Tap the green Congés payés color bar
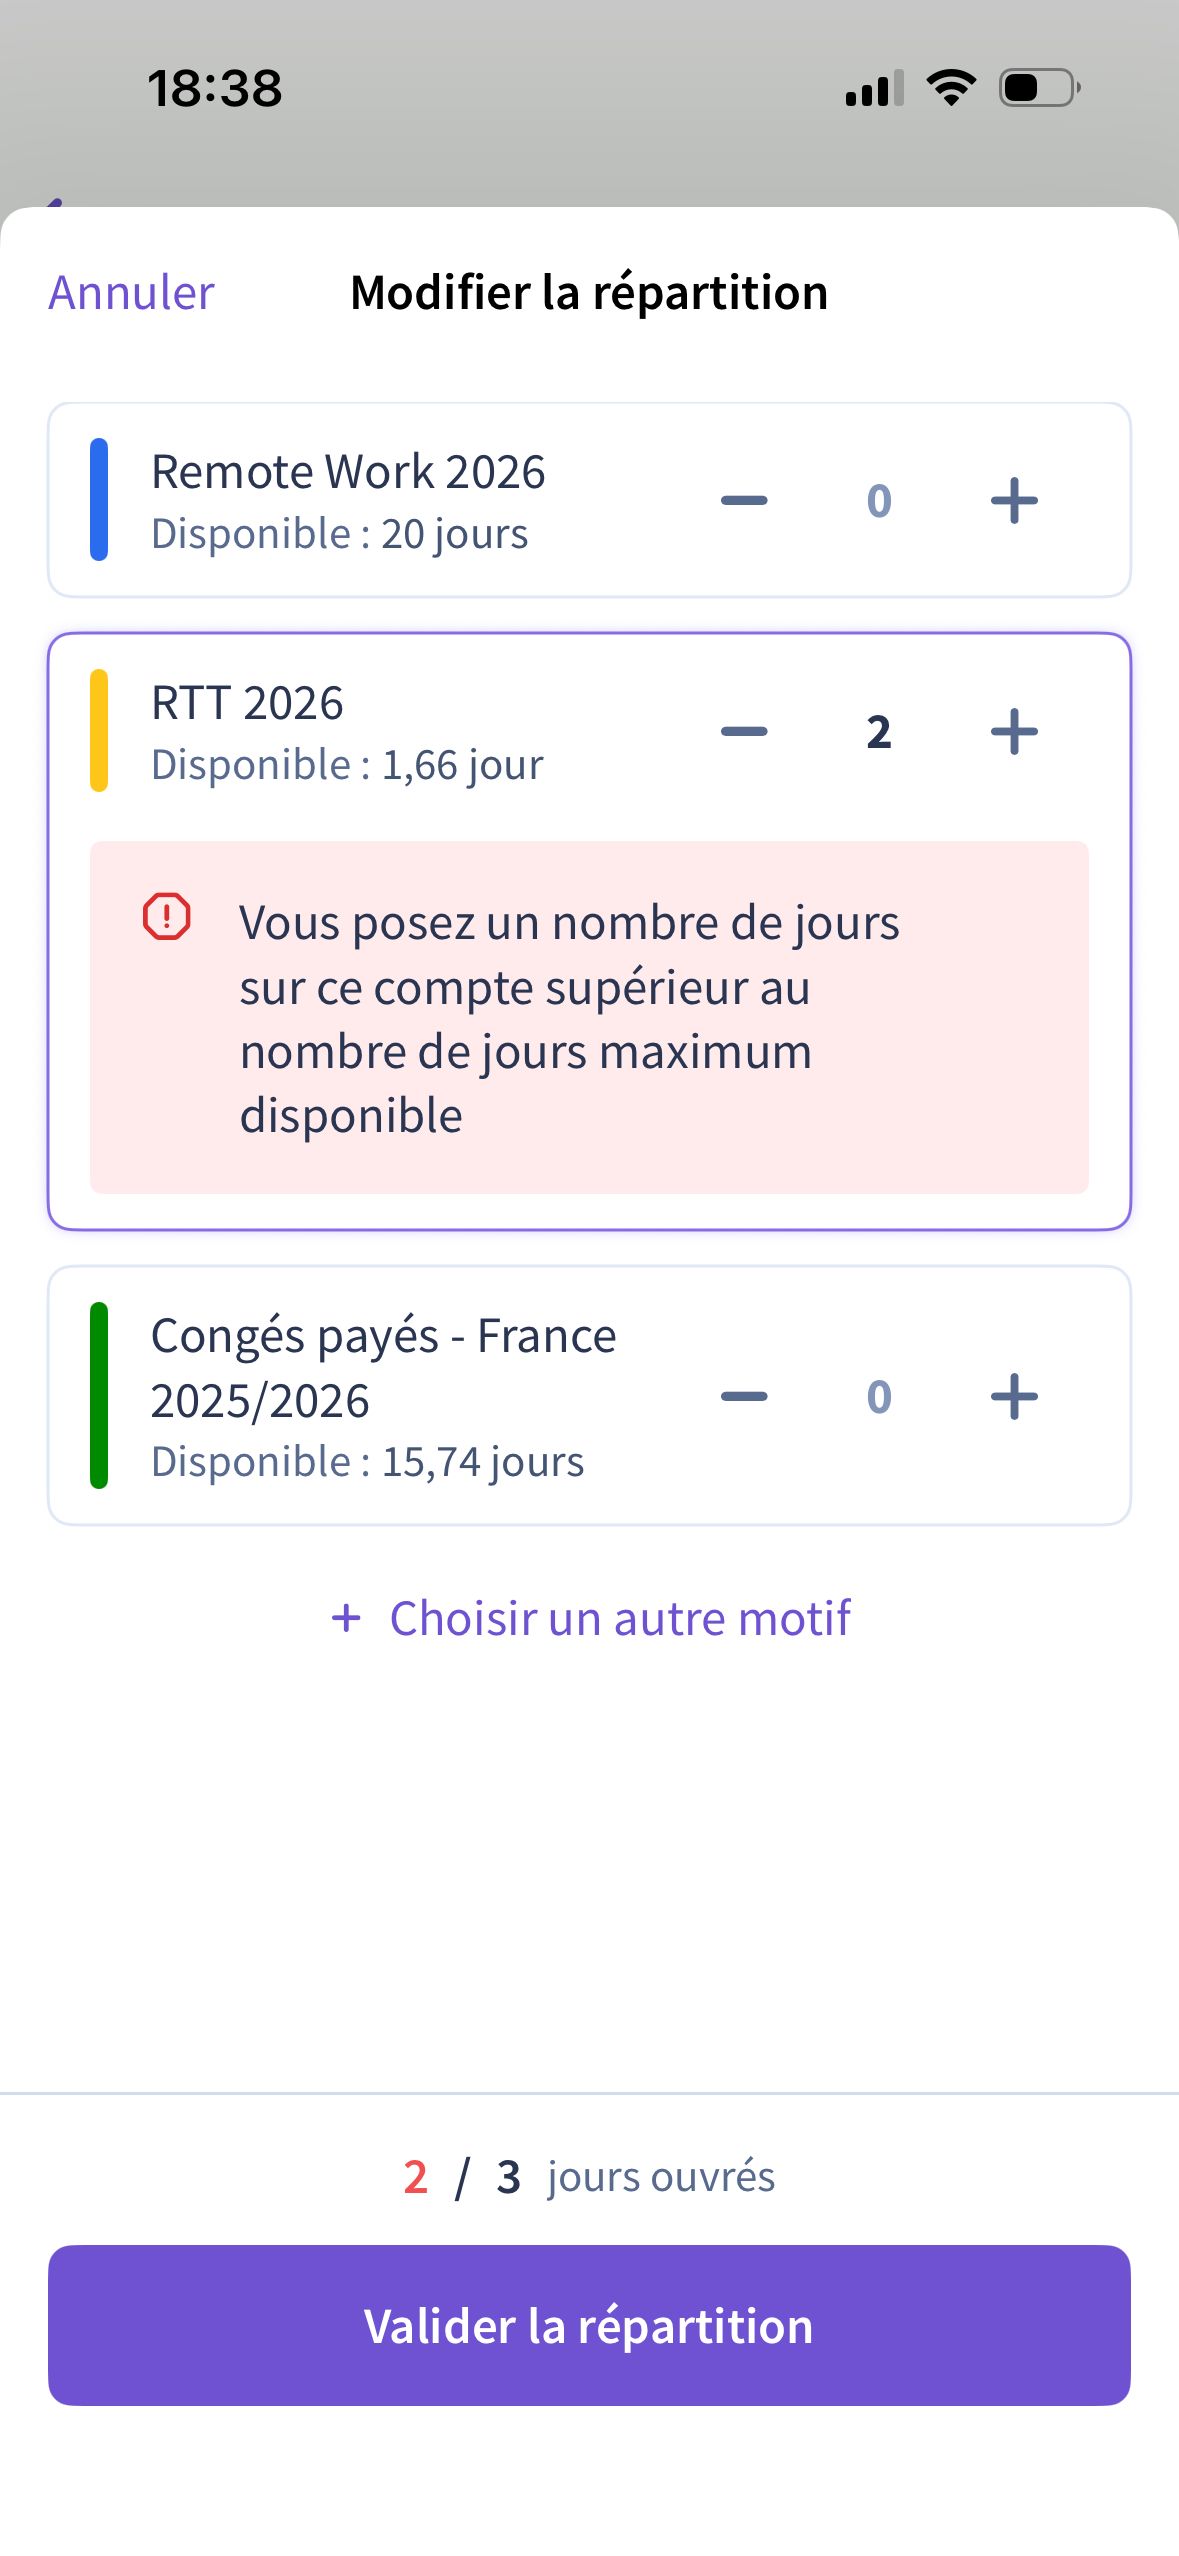 99,1395
